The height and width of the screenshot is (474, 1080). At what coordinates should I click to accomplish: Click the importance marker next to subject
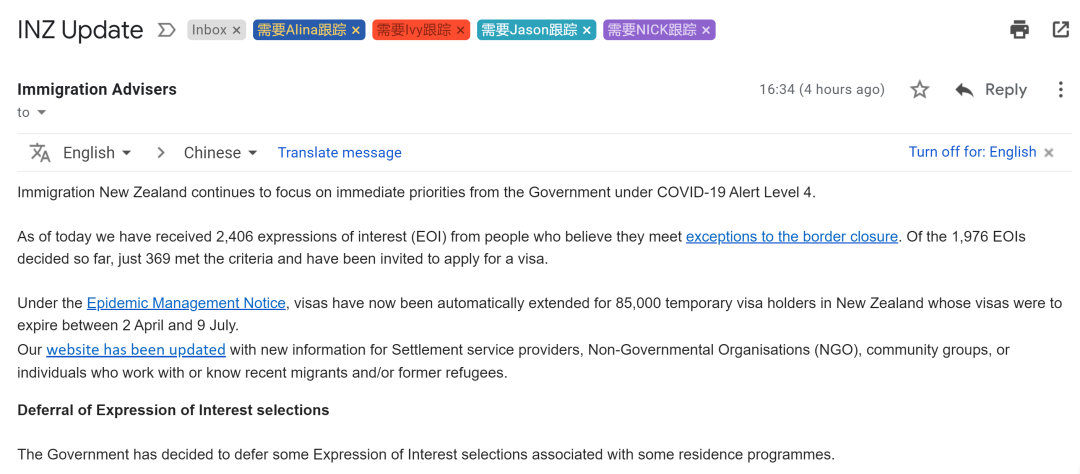point(166,30)
